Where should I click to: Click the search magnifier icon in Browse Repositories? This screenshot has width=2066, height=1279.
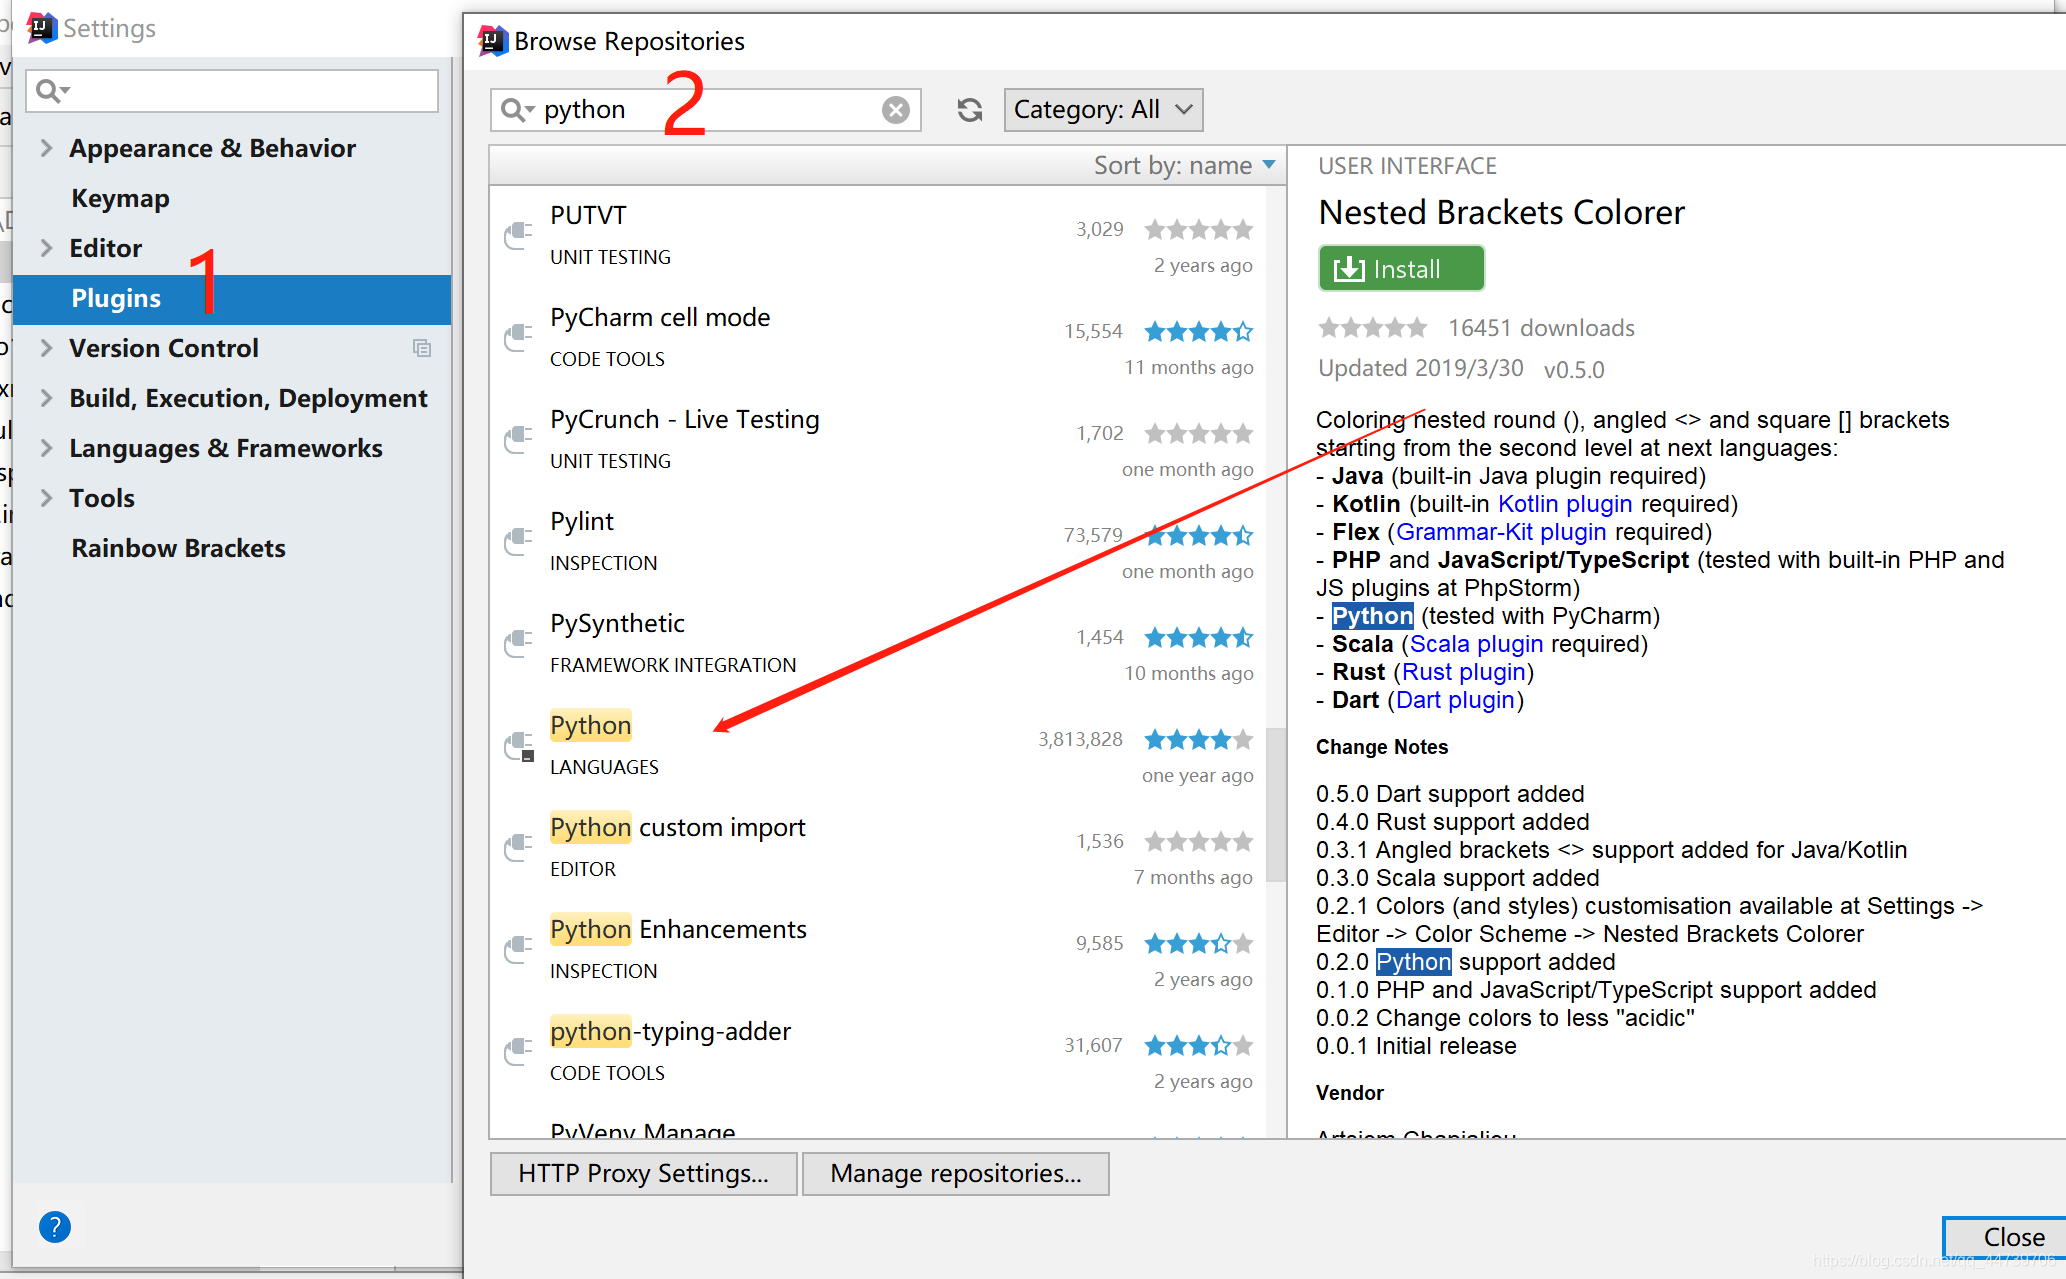click(x=512, y=110)
